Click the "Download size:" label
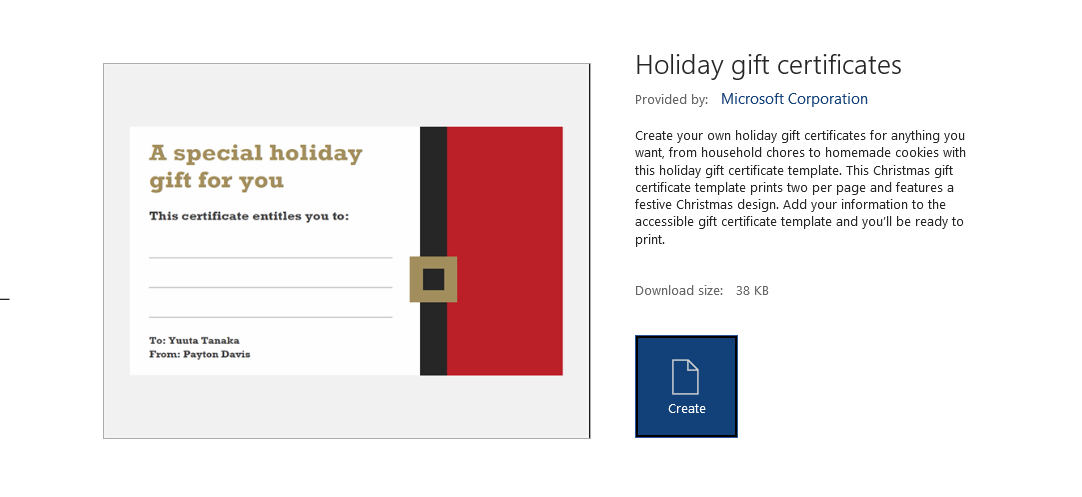 pyautogui.click(x=678, y=291)
